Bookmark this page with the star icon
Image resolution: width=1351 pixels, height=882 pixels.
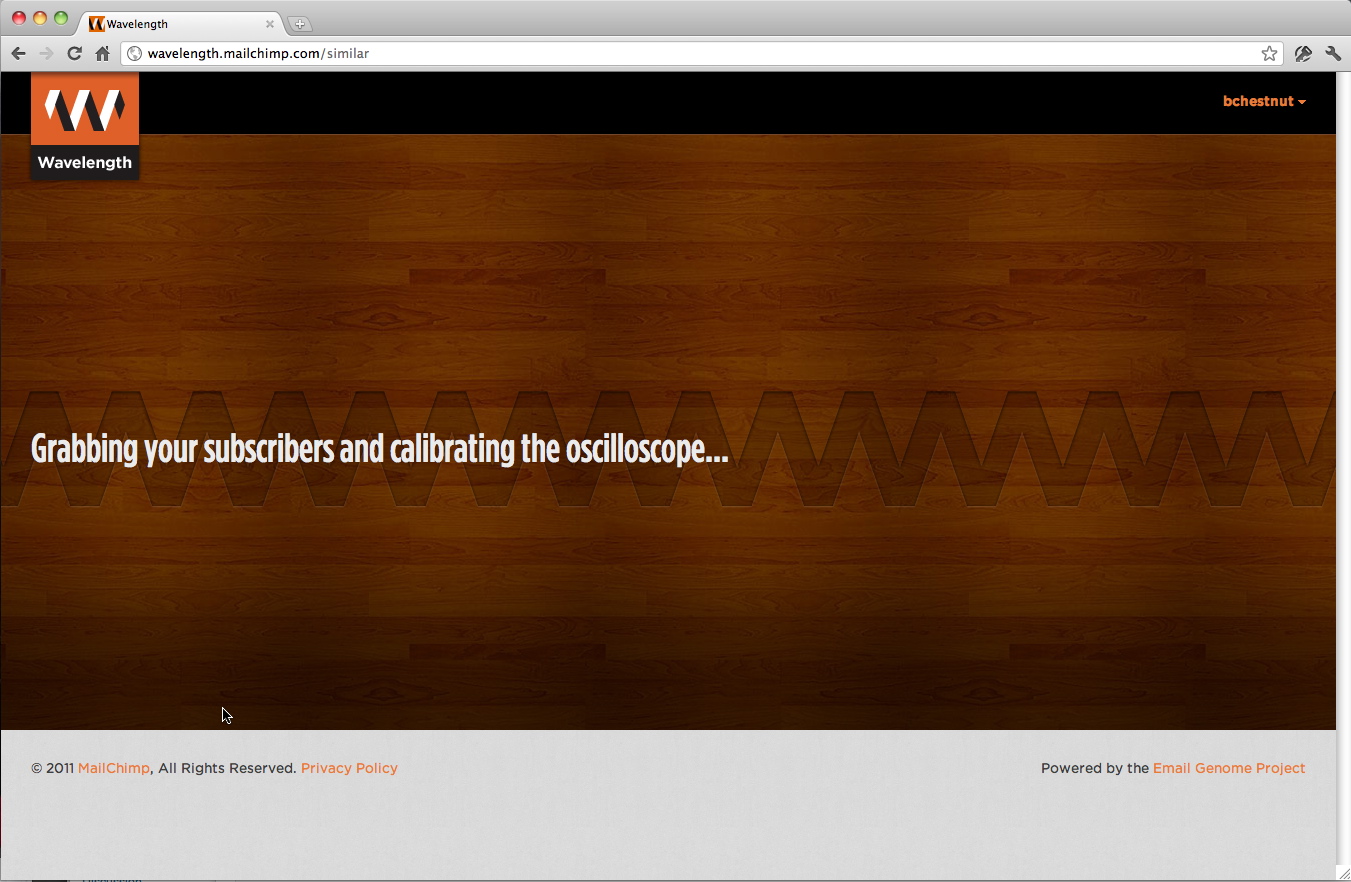click(1269, 54)
